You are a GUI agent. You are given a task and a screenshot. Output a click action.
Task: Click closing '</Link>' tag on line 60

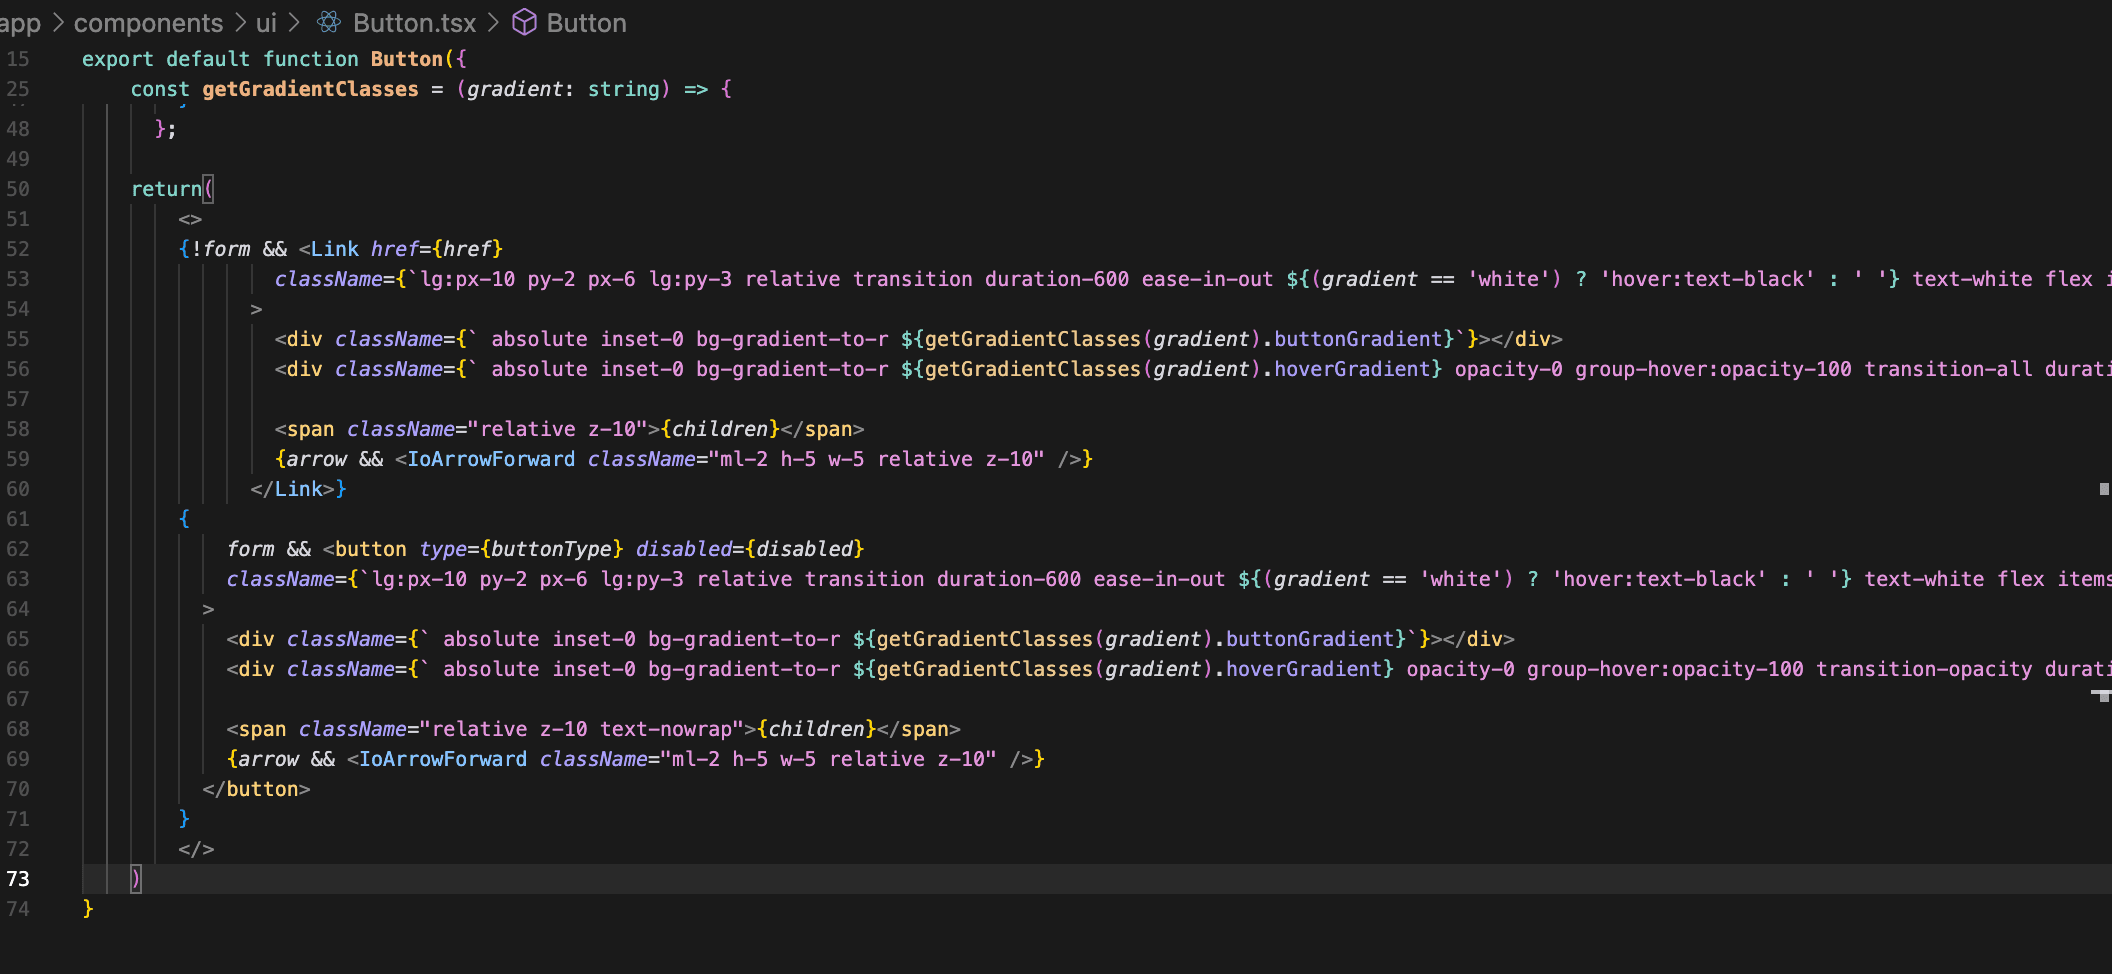(x=292, y=489)
